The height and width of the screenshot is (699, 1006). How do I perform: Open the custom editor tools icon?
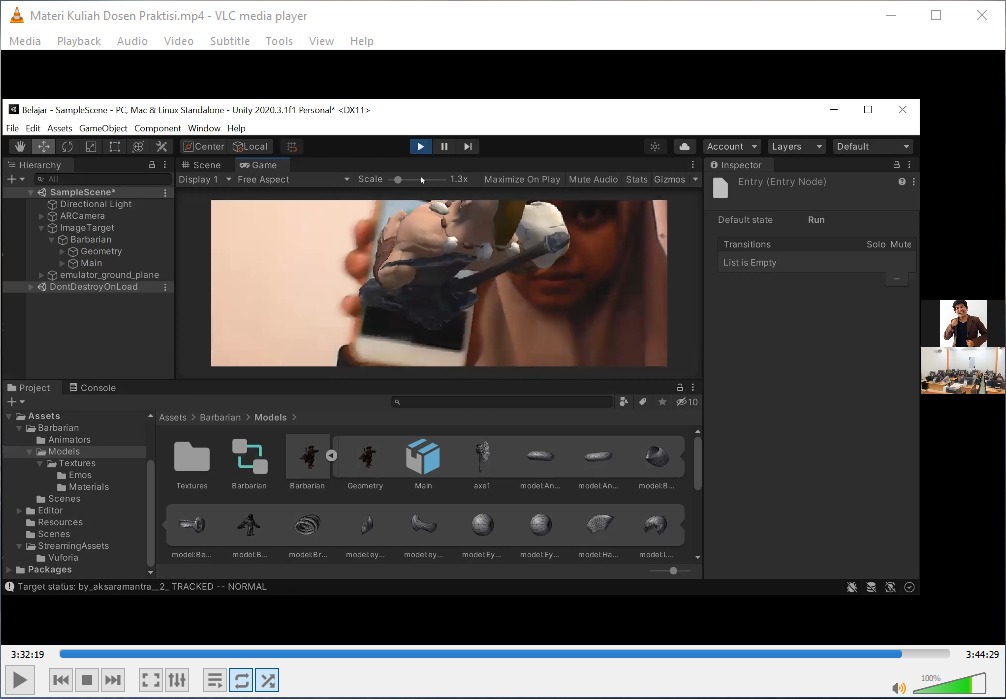coord(162,146)
